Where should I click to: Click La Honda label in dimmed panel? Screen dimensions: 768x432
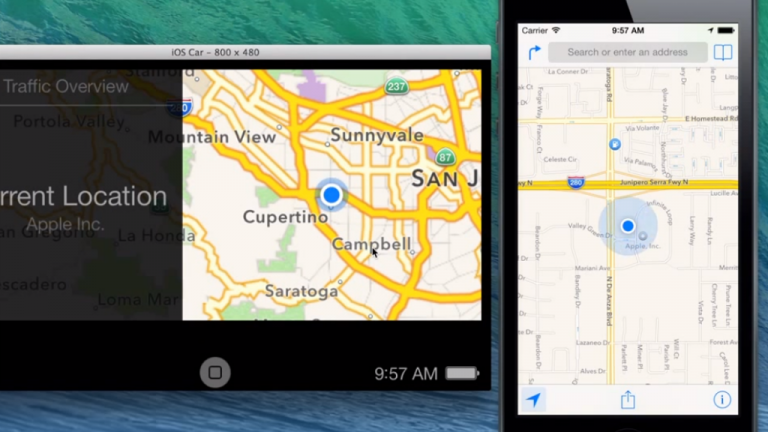(x=156, y=236)
